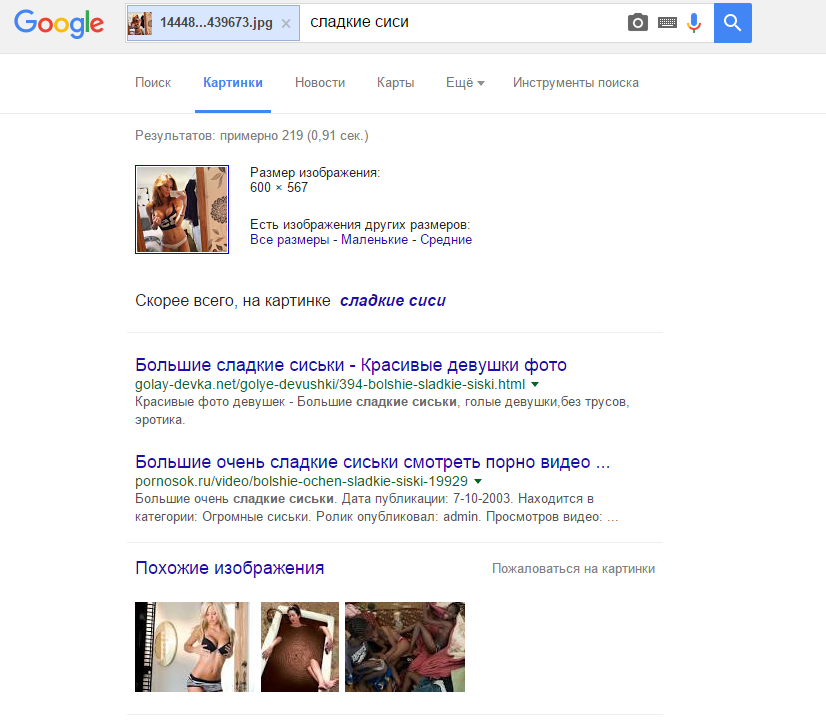Open search by image camera icon
Image resolution: width=826 pixels, height=723 pixels.
point(638,23)
